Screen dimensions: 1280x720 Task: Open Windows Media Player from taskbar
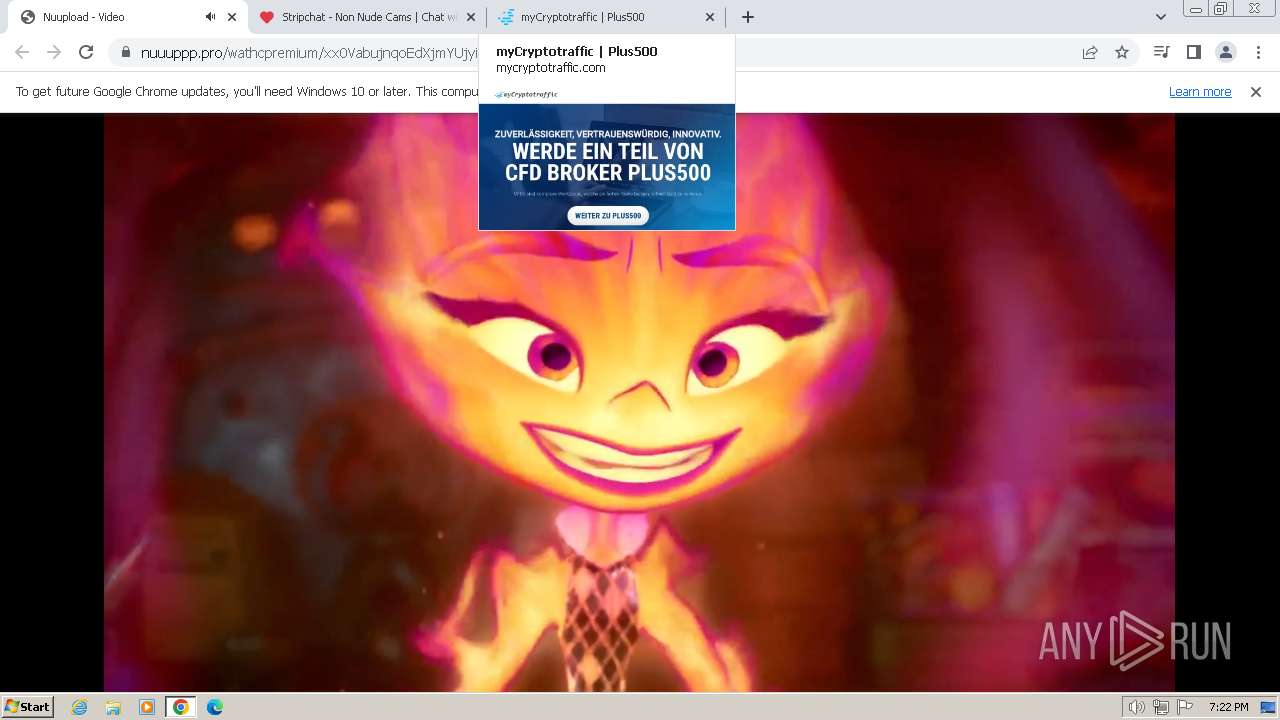tap(147, 707)
